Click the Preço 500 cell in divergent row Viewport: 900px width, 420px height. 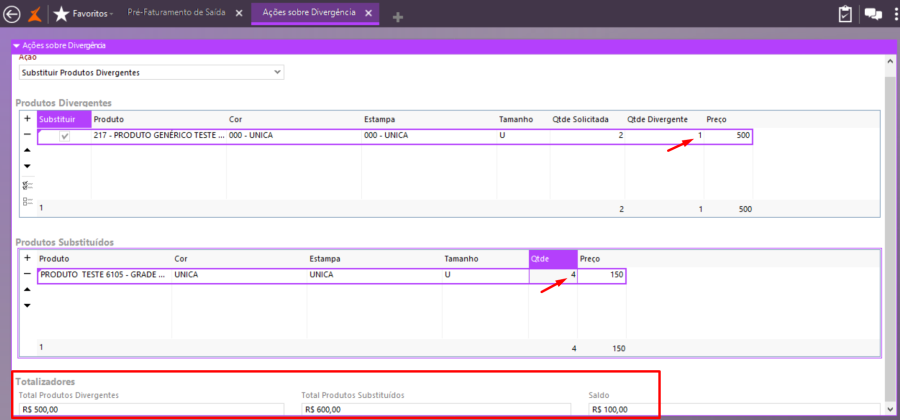(728, 137)
